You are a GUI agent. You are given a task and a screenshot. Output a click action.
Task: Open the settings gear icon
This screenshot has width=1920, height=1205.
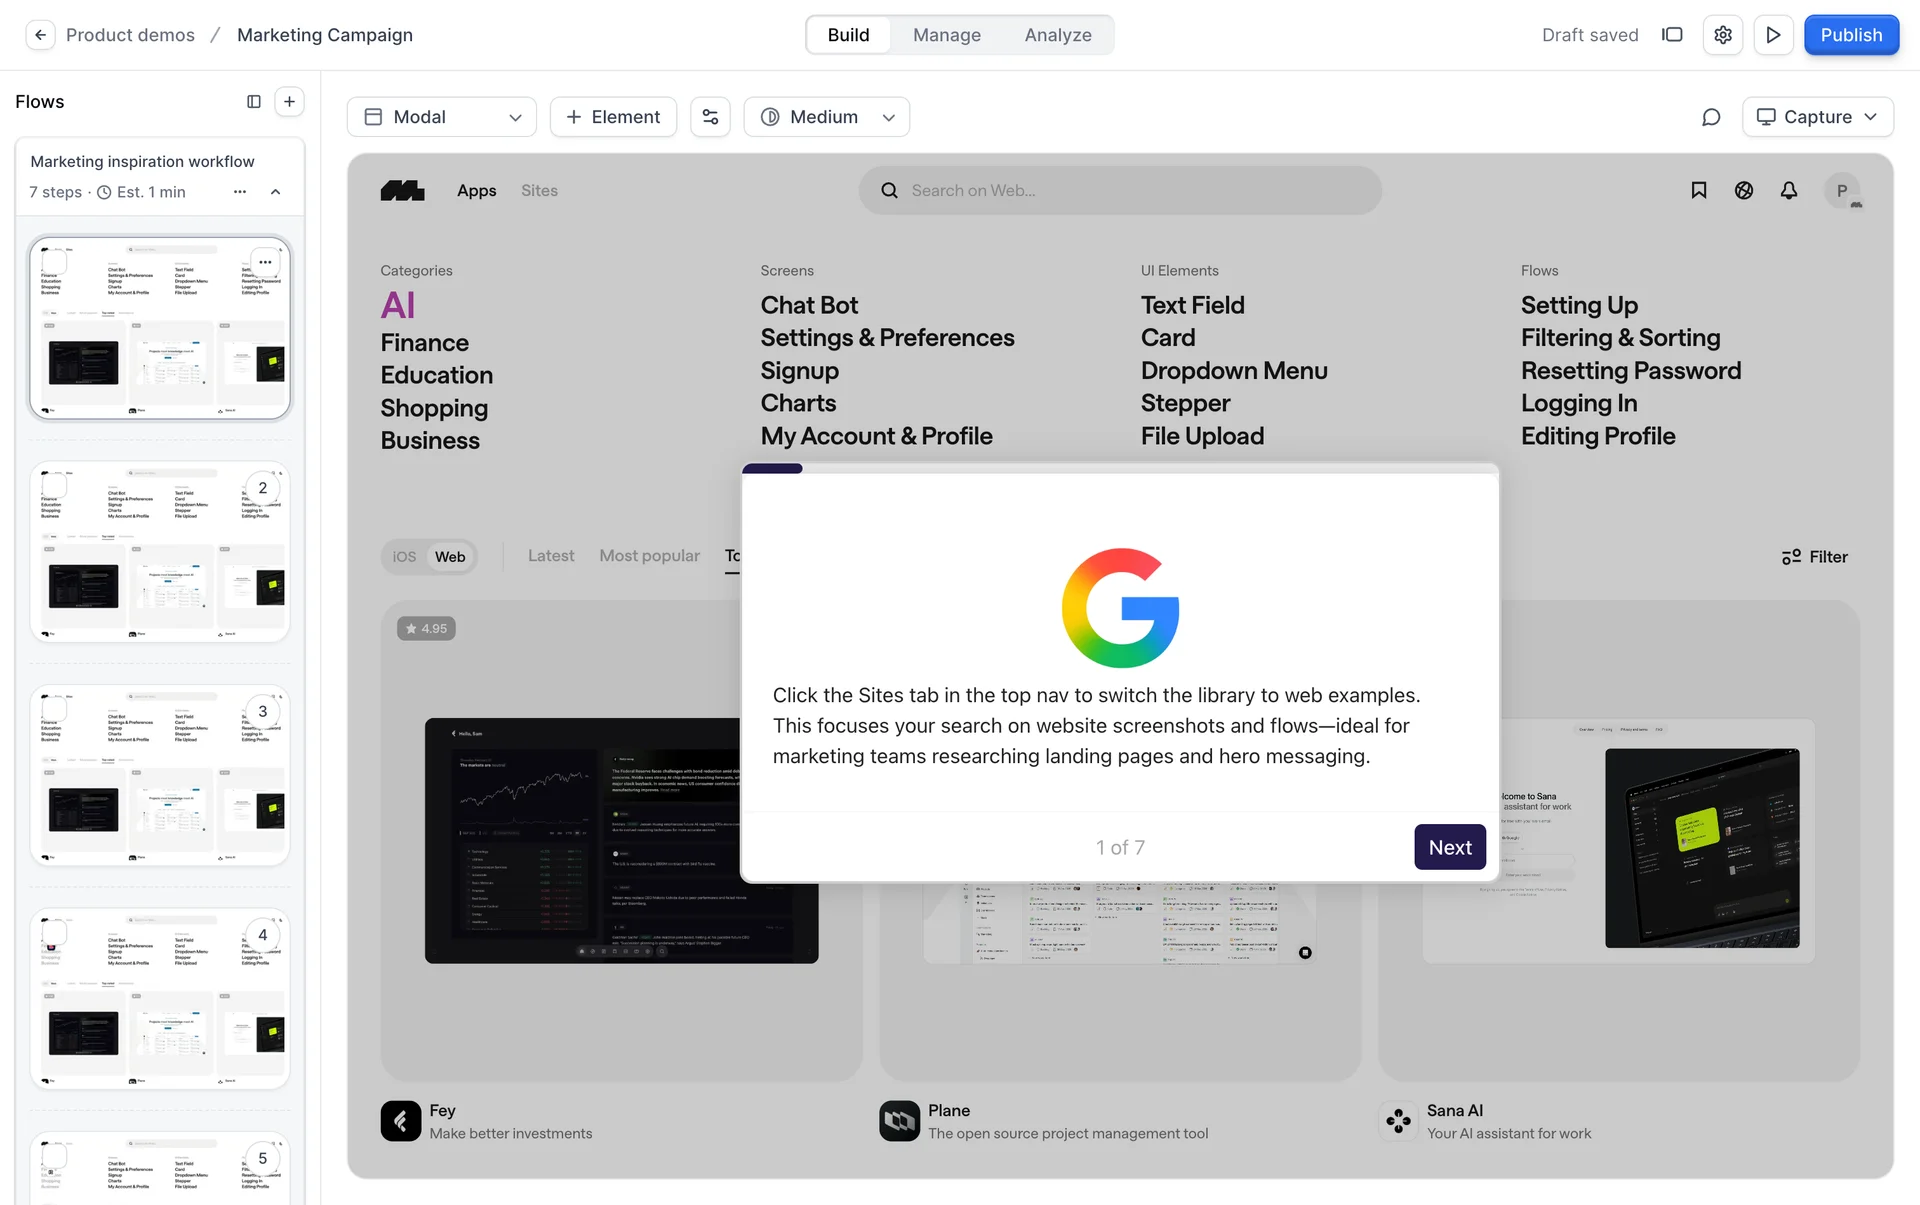click(x=1722, y=35)
